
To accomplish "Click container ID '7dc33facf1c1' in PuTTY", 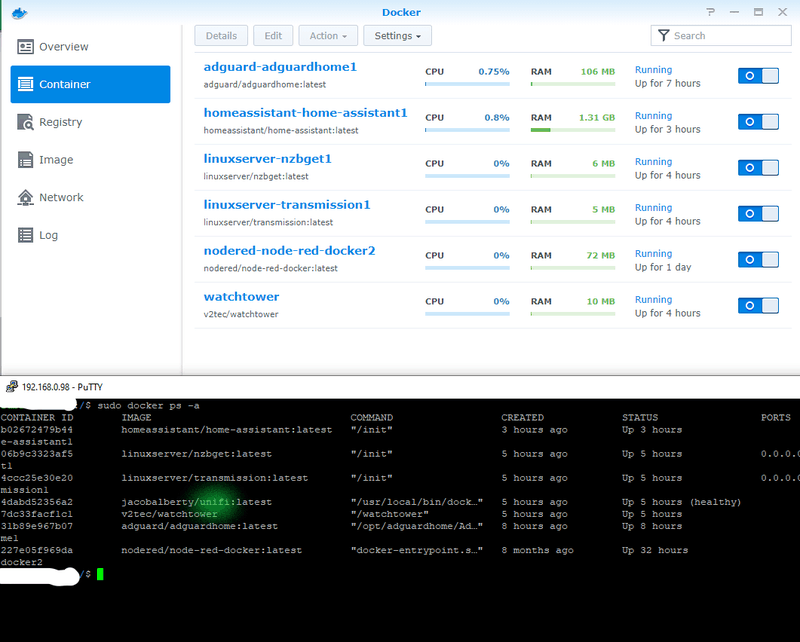I will [x=37, y=514].
